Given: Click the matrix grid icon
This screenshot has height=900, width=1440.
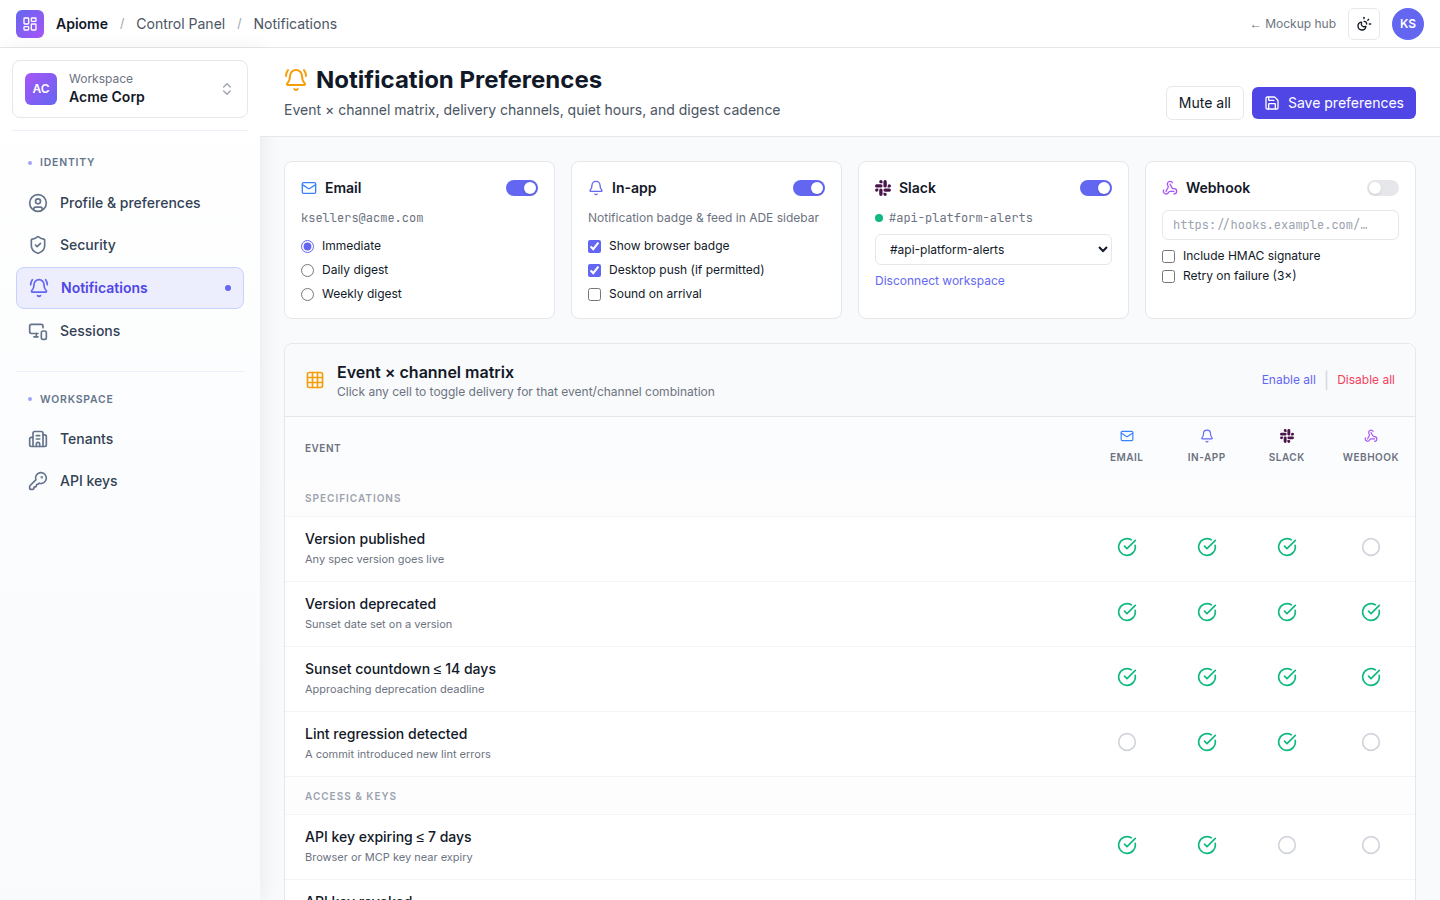Looking at the screenshot, I should 315,380.
